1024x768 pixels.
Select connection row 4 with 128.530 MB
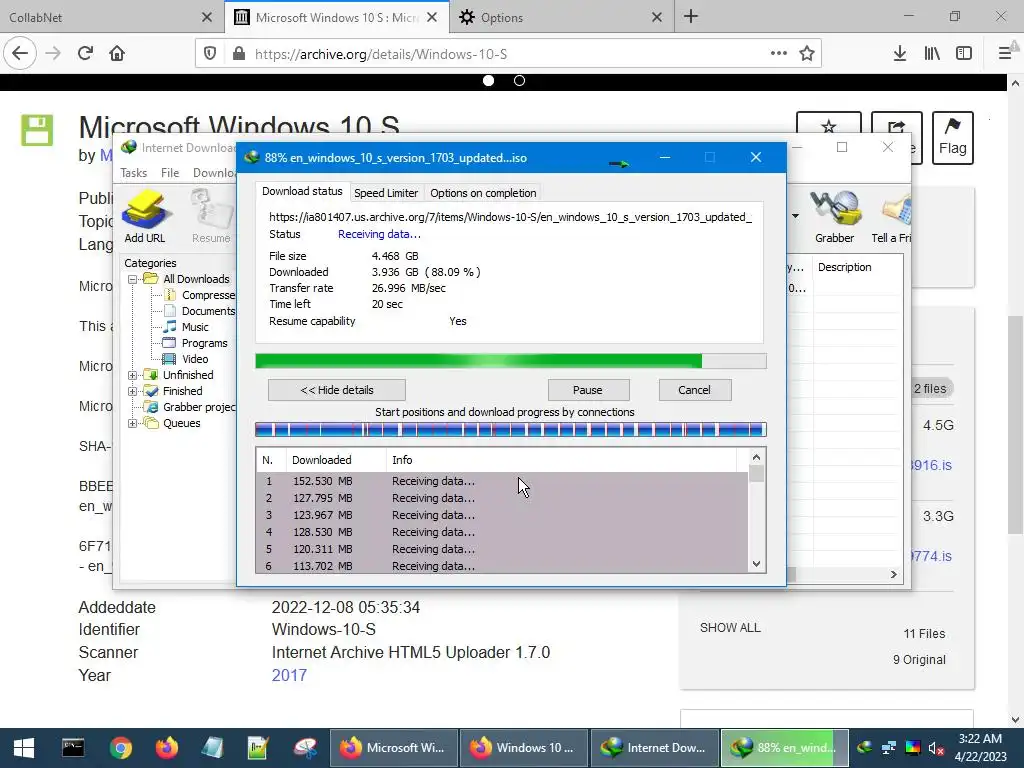502,532
